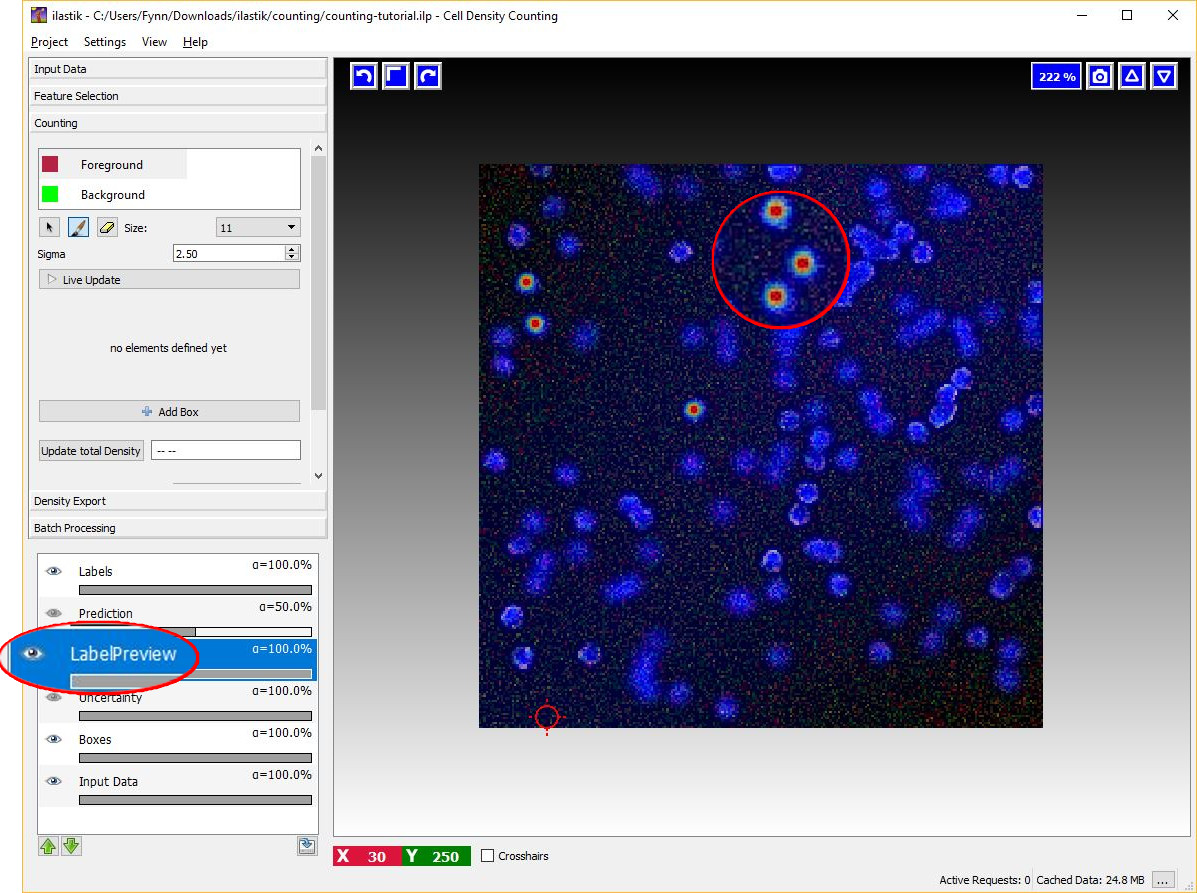Select the brush labeling tool
The height and width of the screenshot is (893, 1197).
pyautogui.click(x=79, y=227)
